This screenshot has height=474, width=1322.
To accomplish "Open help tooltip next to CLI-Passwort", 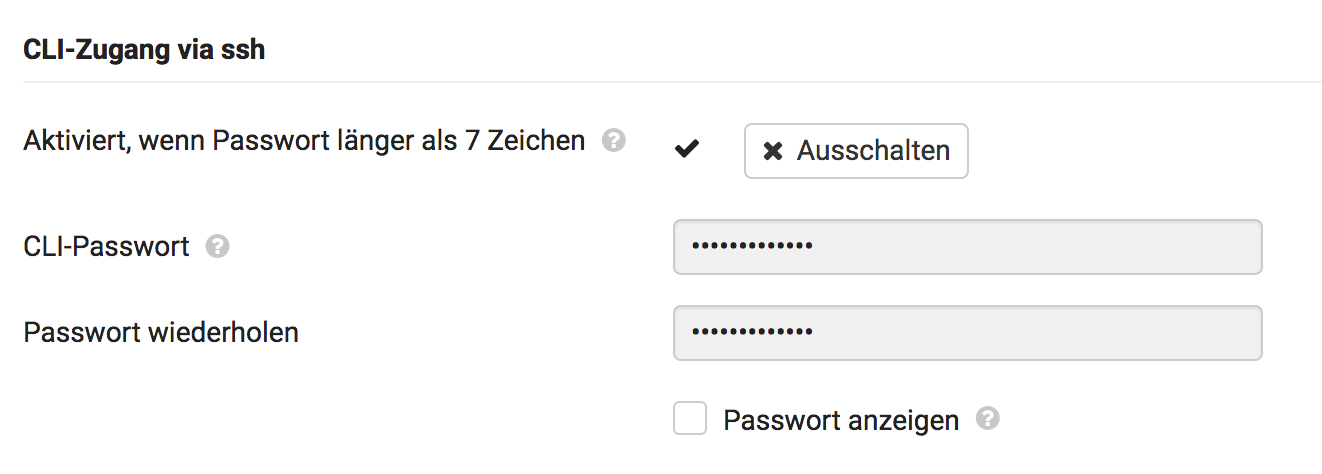I will coord(217,246).
